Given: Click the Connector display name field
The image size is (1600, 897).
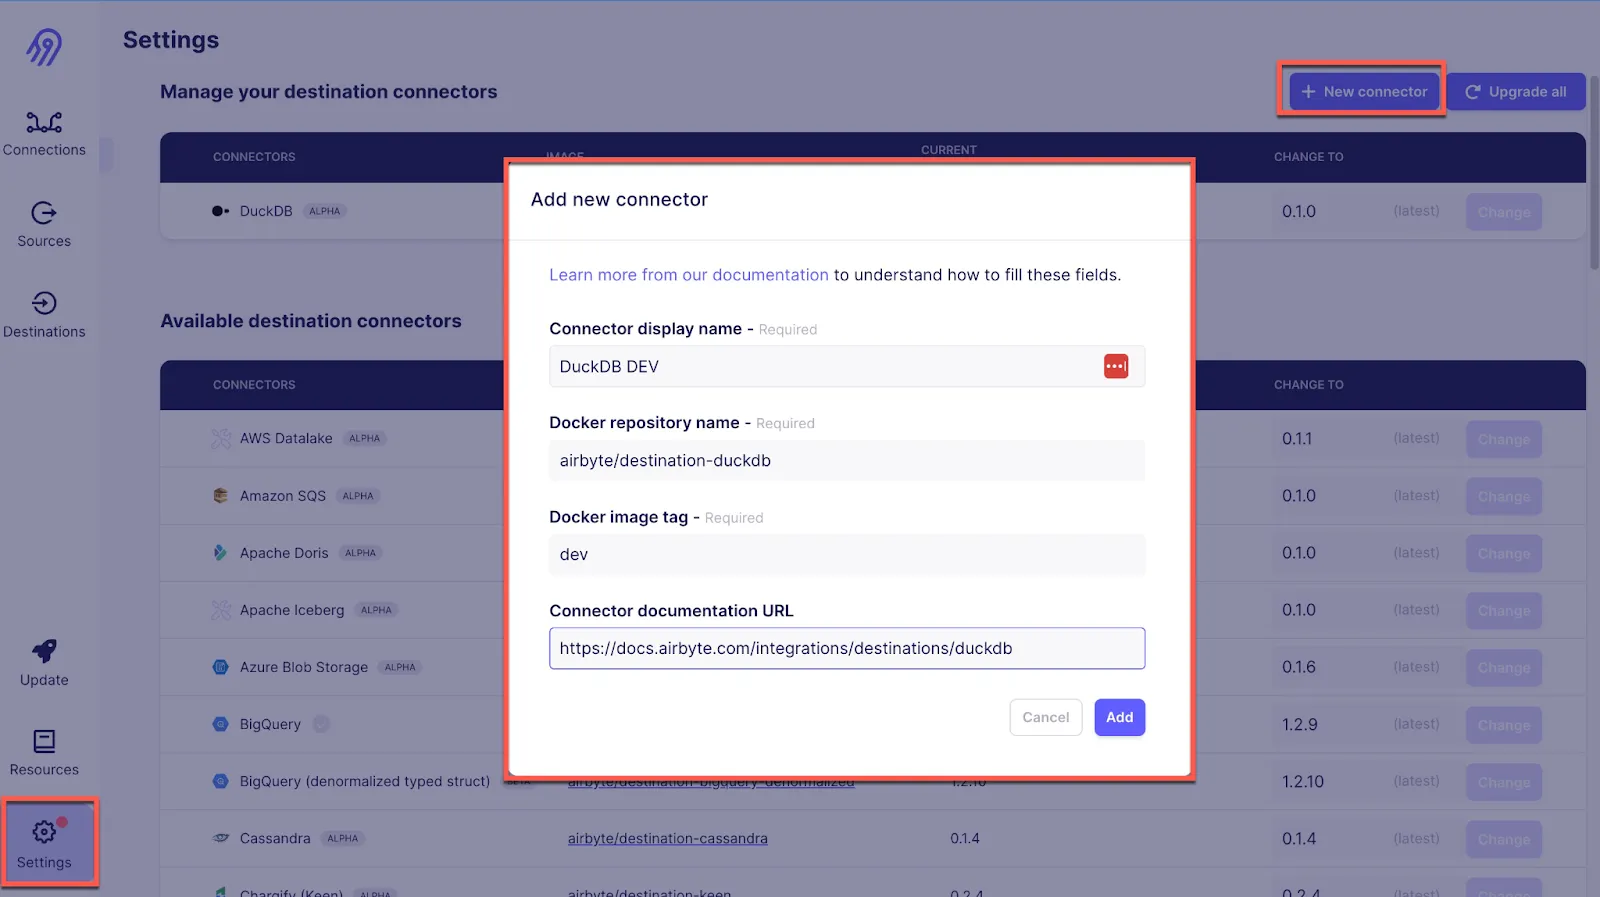Looking at the screenshot, I should pos(847,366).
